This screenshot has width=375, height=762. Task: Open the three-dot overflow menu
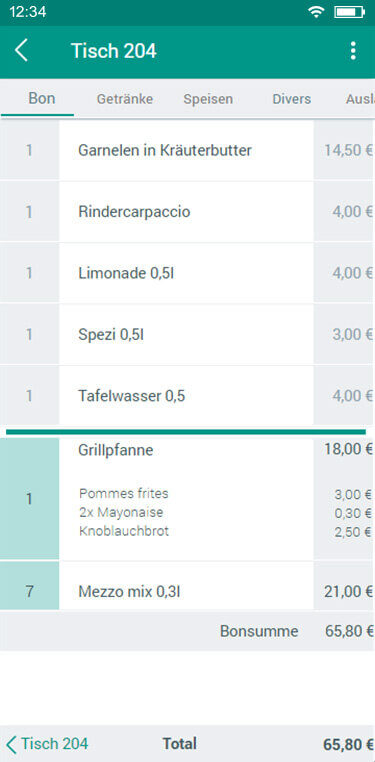click(353, 51)
